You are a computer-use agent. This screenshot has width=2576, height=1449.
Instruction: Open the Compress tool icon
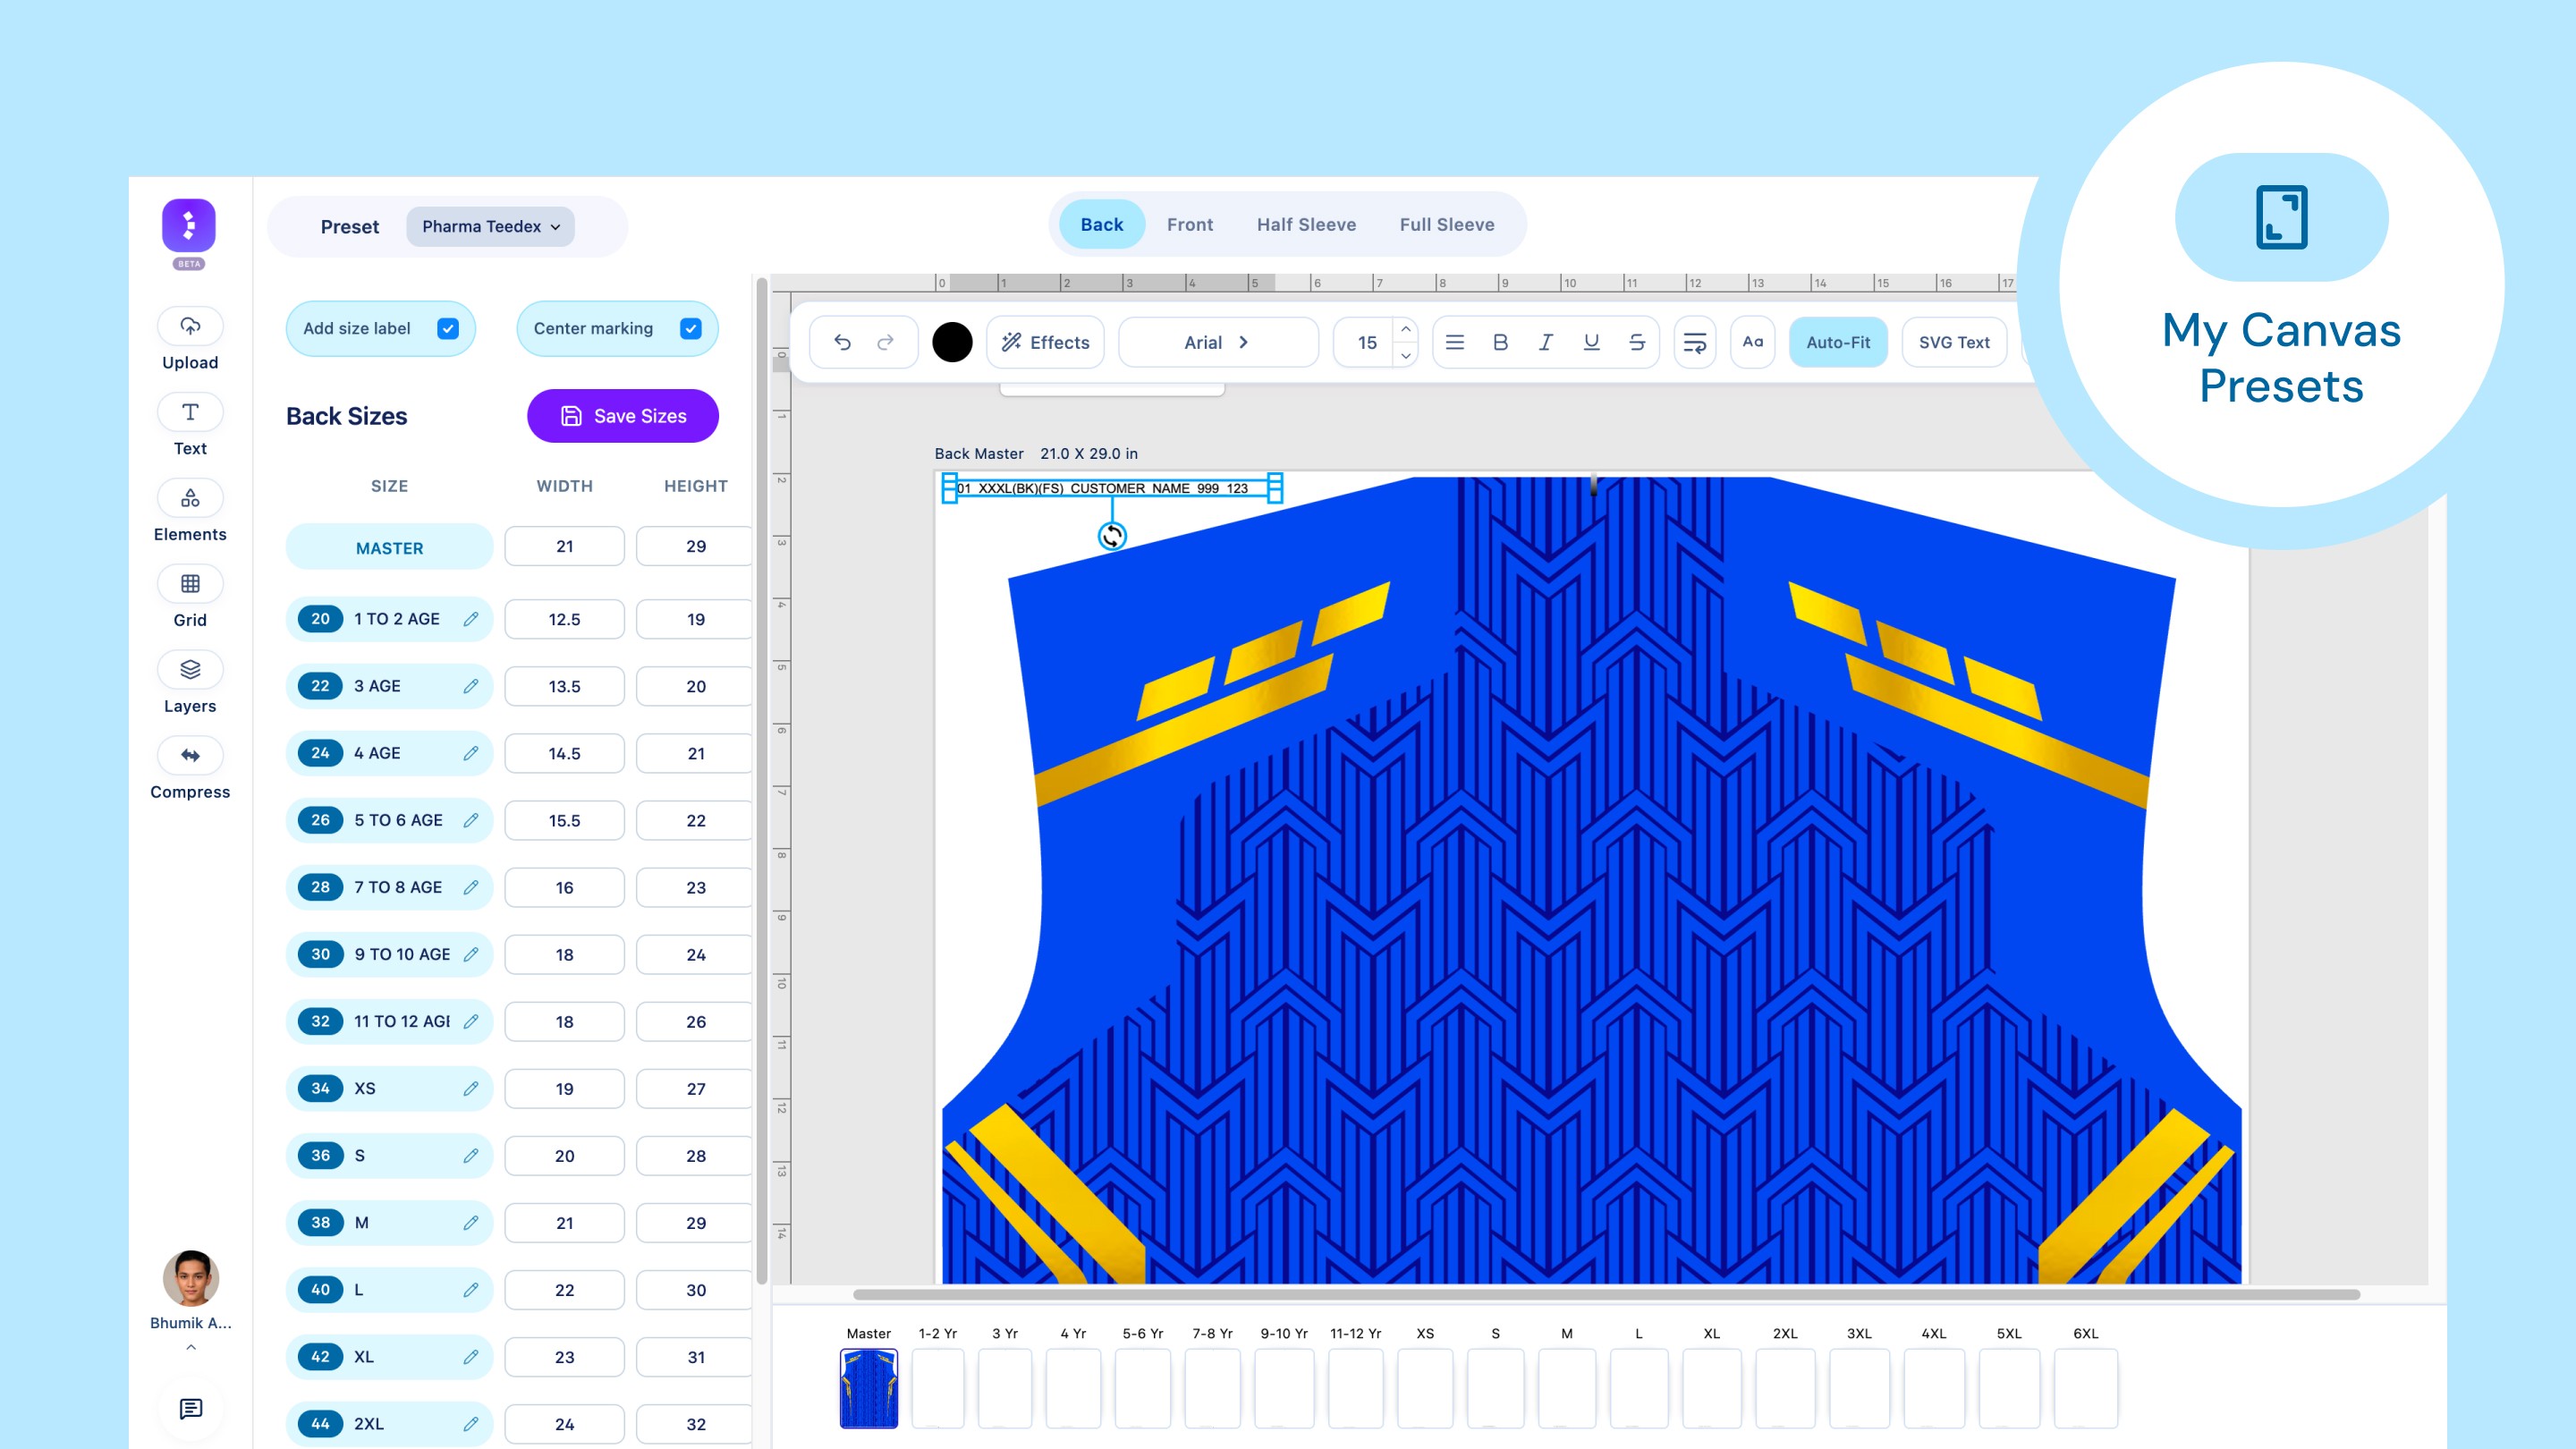click(190, 756)
